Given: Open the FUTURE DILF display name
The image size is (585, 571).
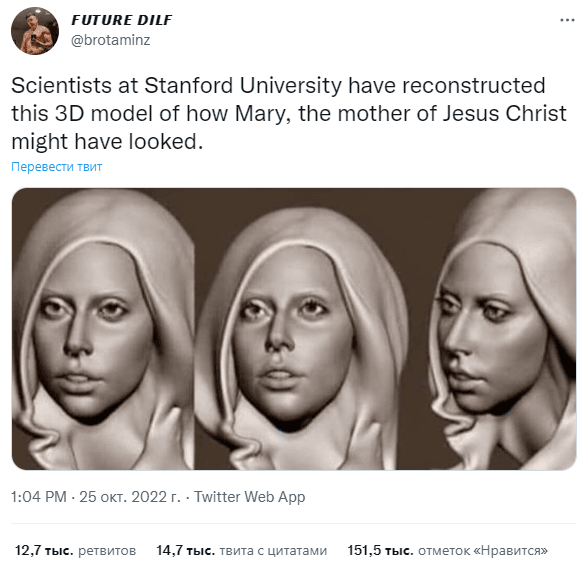Looking at the screenshot, I should 122,20.
